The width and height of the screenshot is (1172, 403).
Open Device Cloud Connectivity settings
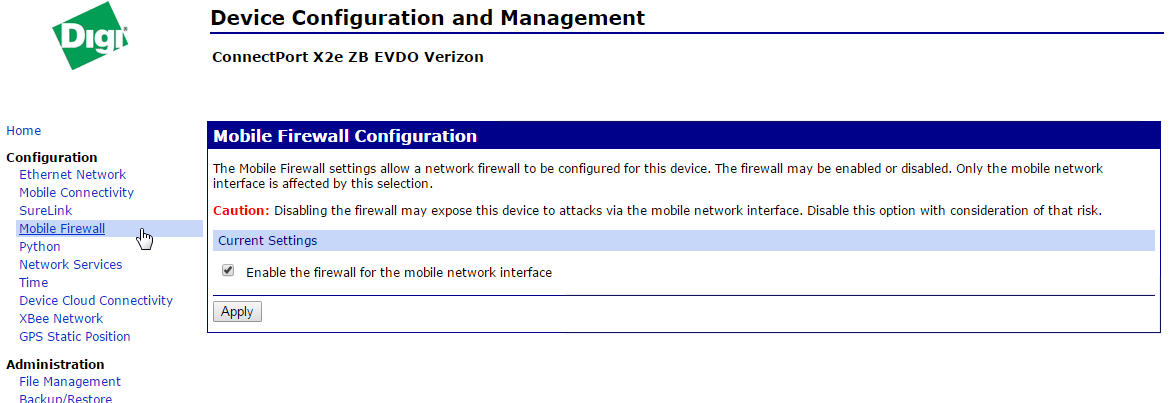[96, 301]
